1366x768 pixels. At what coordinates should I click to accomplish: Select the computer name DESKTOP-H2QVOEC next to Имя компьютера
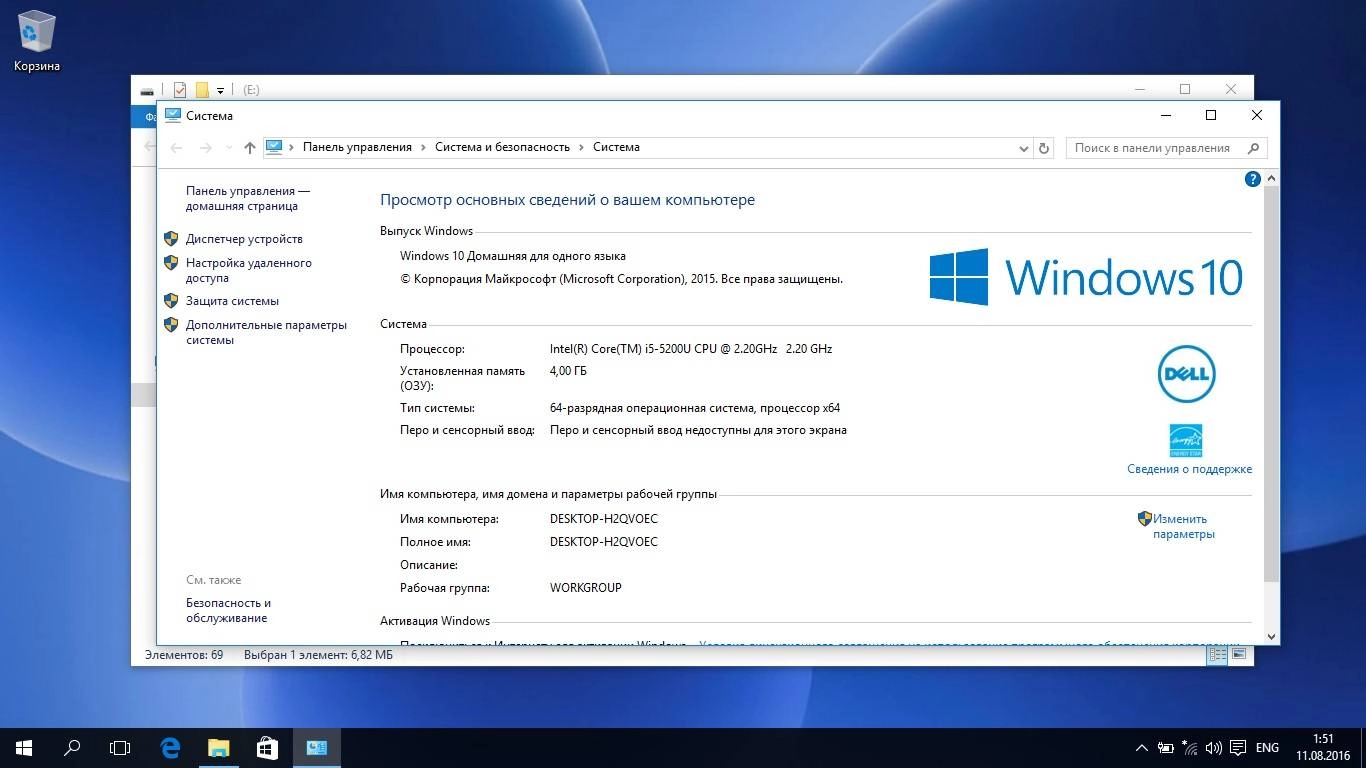point(604,519)
